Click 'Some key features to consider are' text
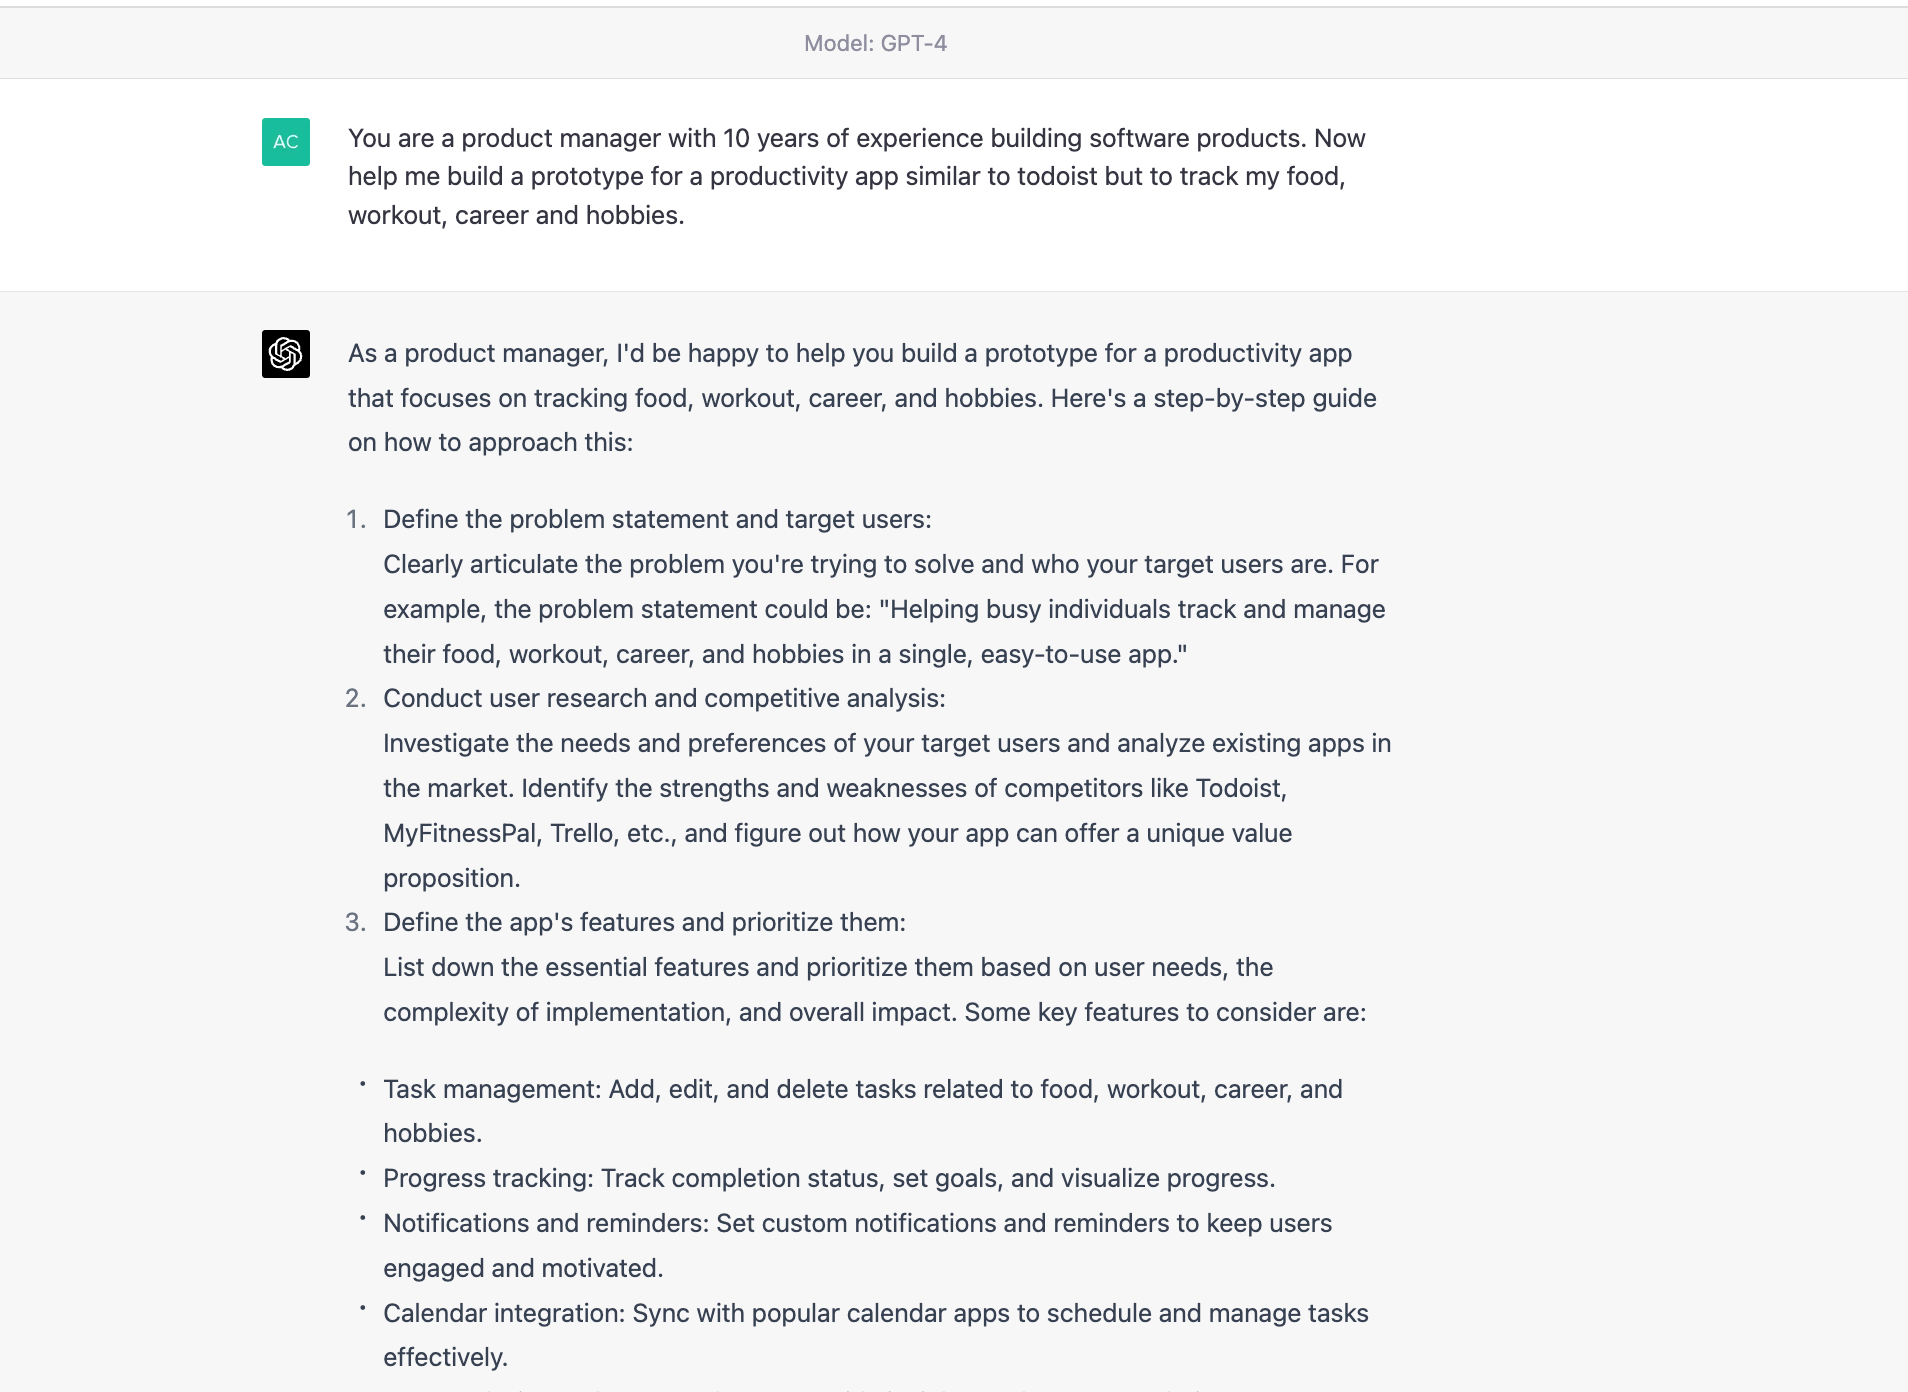This screenshot has width=1908, height=1392. coord(1164,1013)
